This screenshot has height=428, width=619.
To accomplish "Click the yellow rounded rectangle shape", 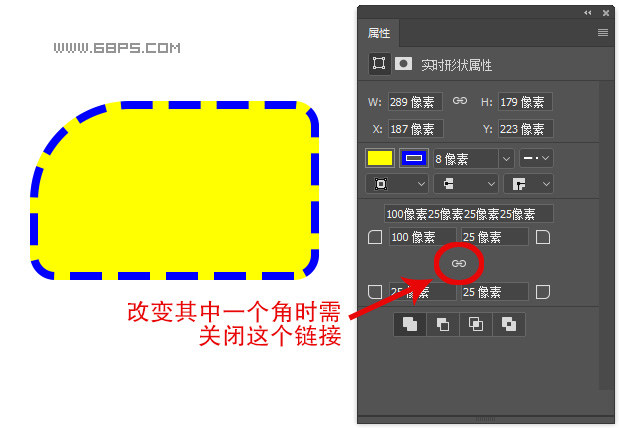I will 174,191.
